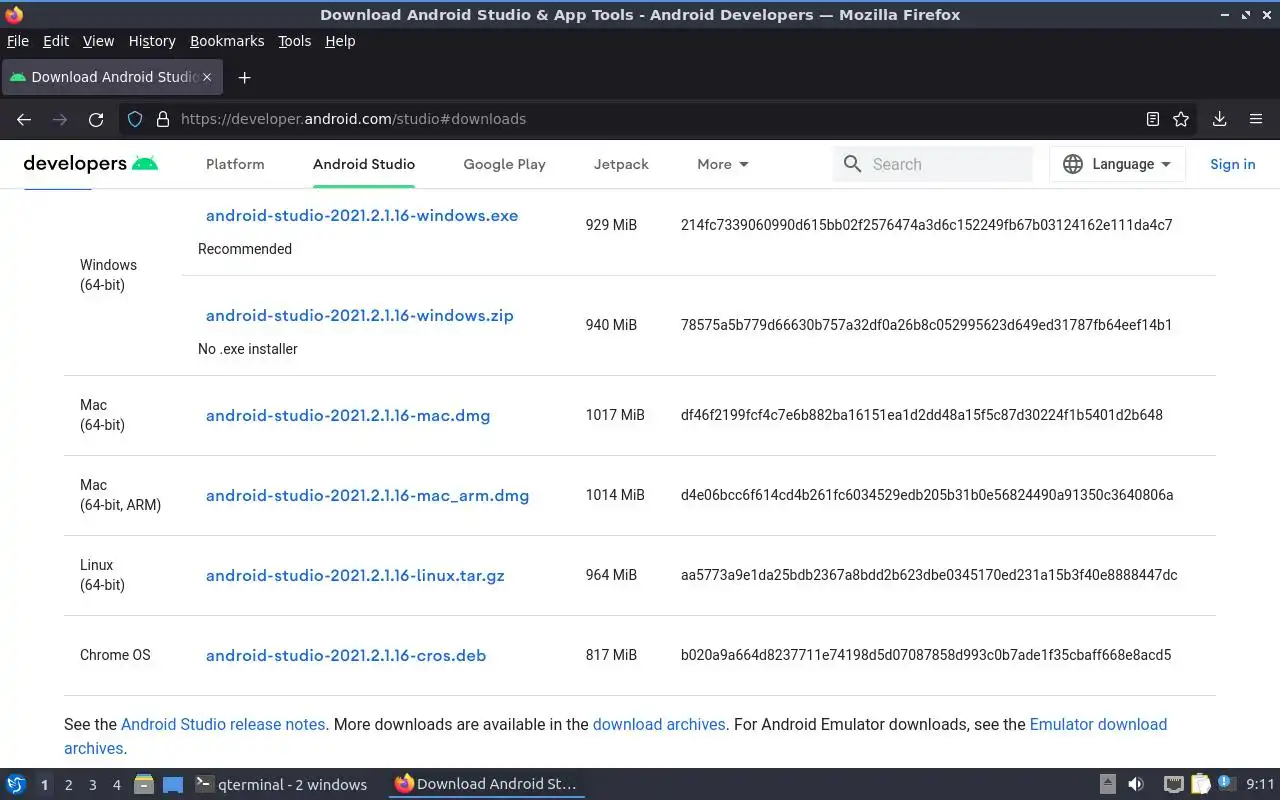Switch to workspace 3 in the taskbar
This screenshot has width=1280, height=800.
click(x=92, y=785)
